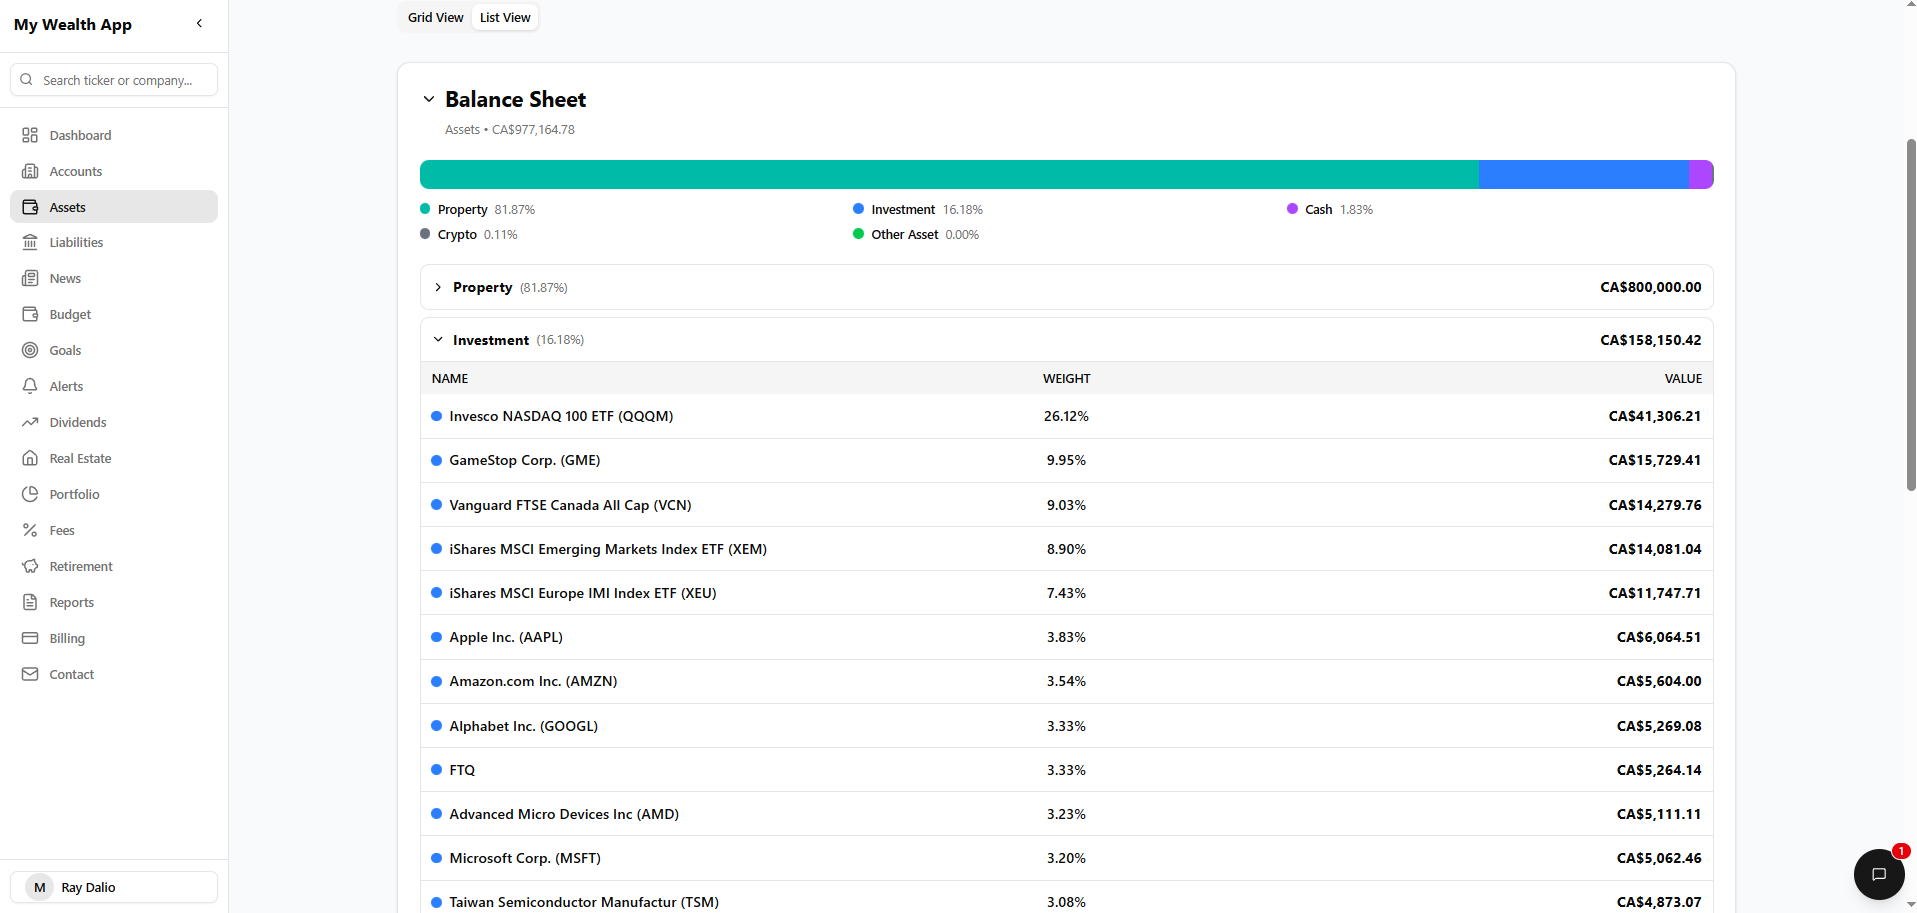Click the Accounts building icon
Image resolution: width=1917 pixels, height=913 pixels.
click(30, 171)
